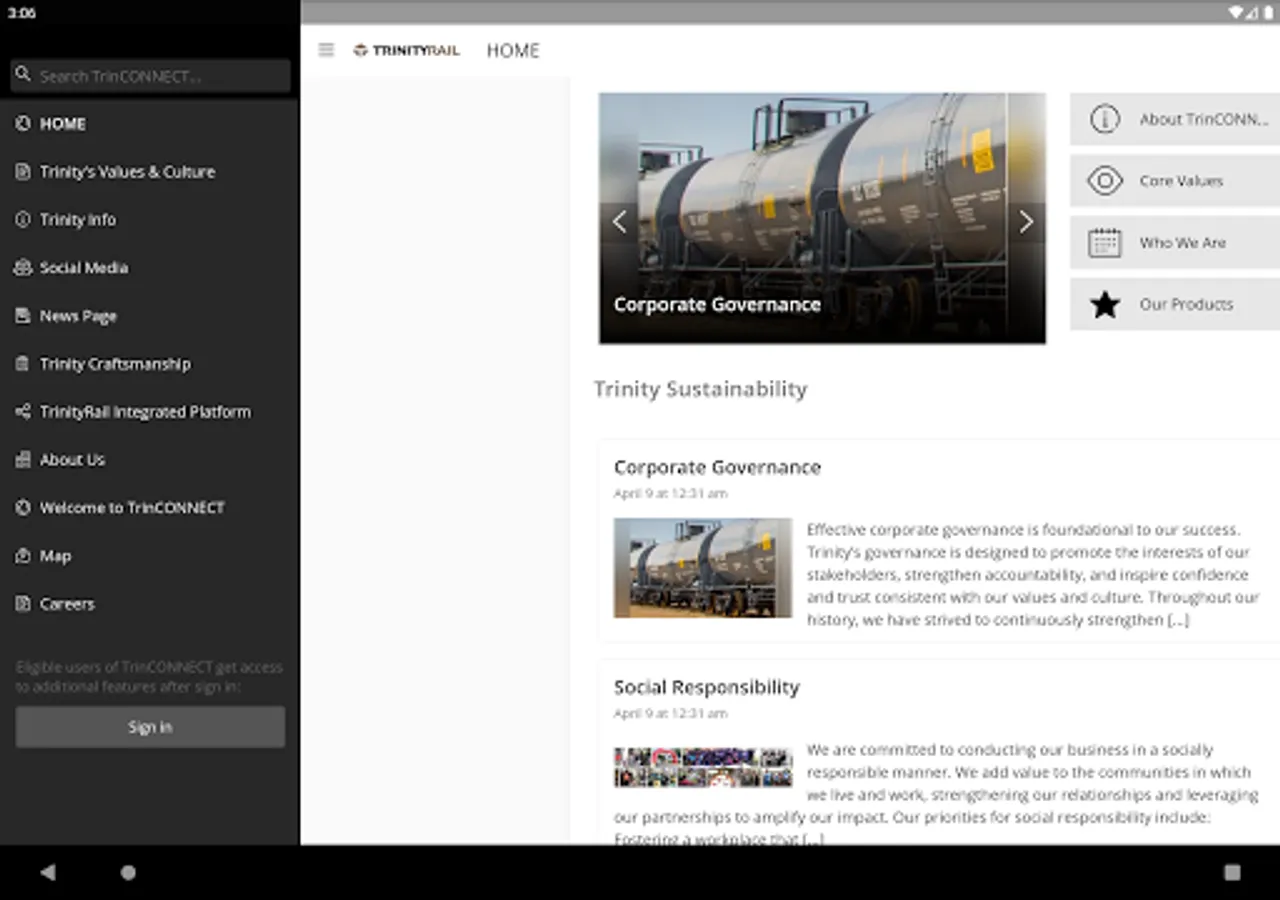This screenshot has height=900, width=1280.
Task: Open the About TrinCONNECT quick link
Action: coord(1175,119)
